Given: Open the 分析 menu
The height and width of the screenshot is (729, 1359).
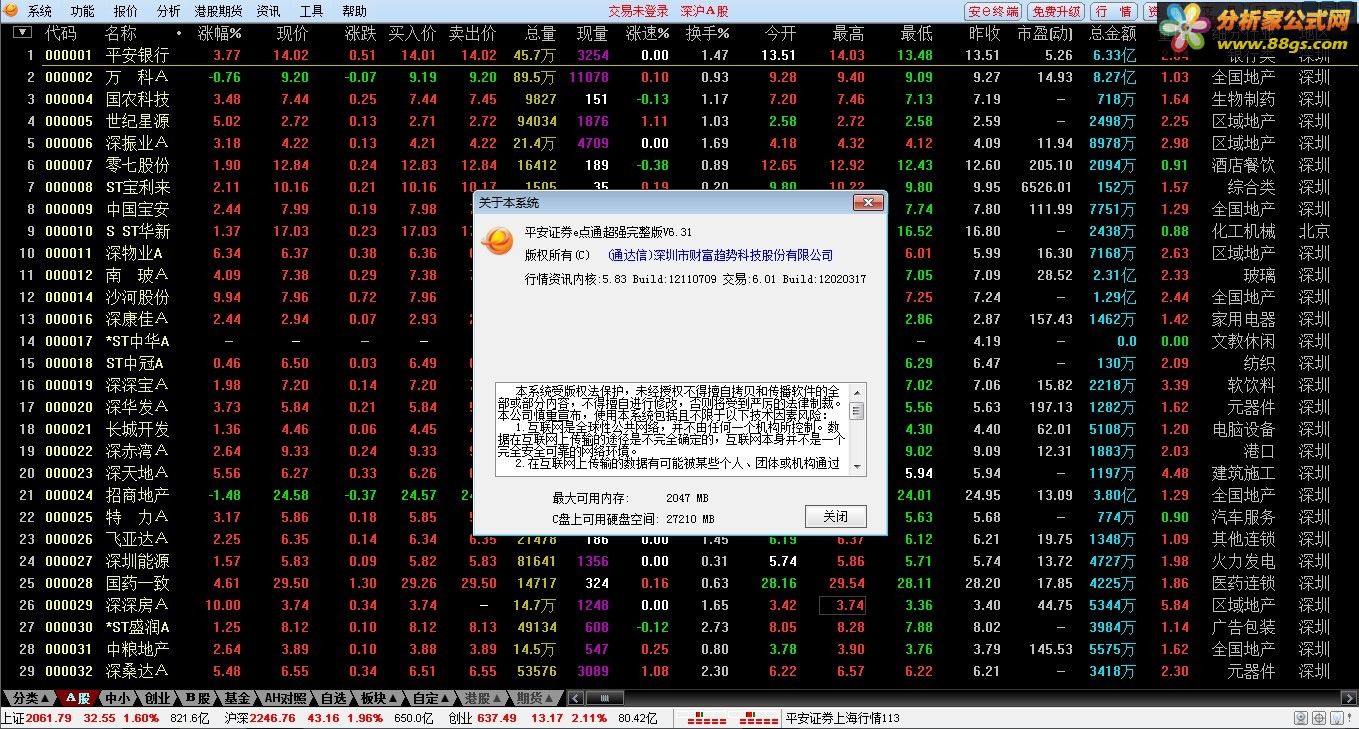Looking at the screenshot, I should [x=169, y=11].
